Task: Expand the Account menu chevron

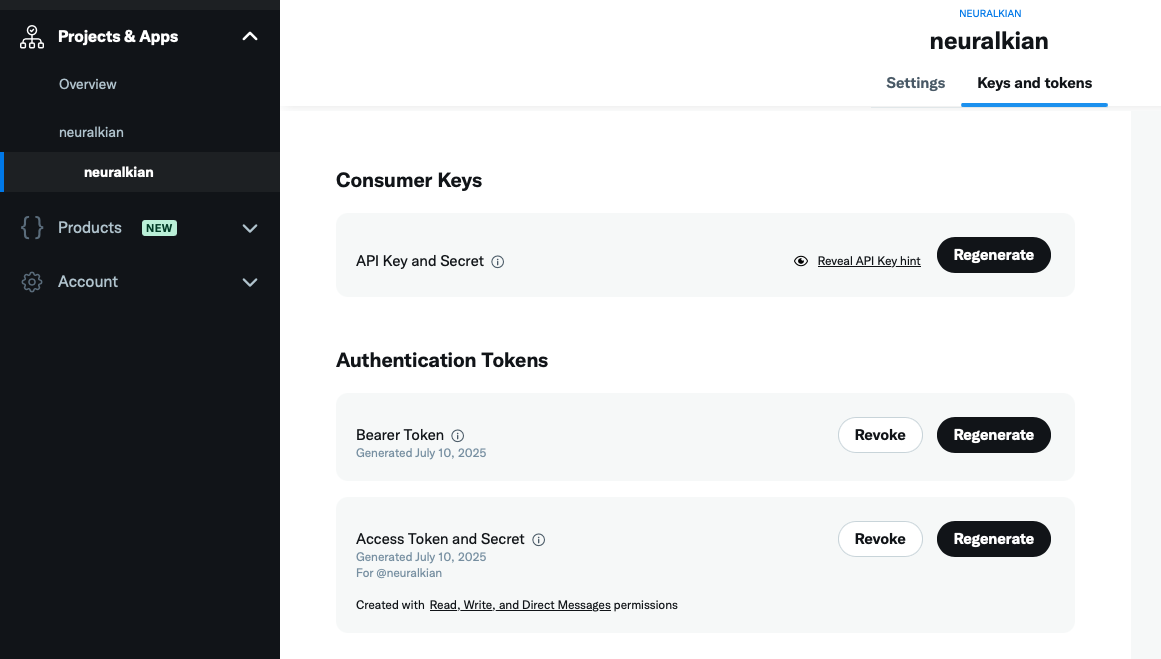Action: 250,282
